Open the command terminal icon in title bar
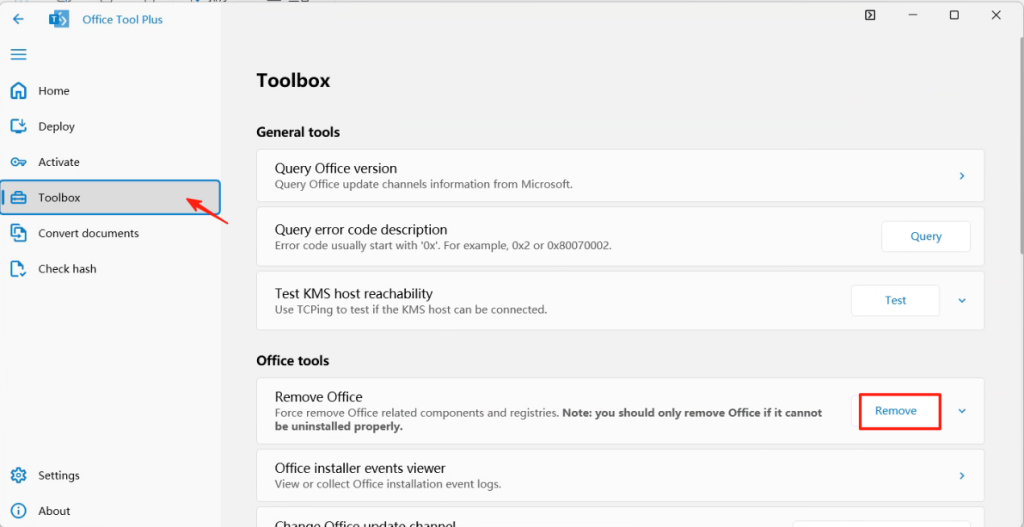The image size is (1024, 527). 871,15
